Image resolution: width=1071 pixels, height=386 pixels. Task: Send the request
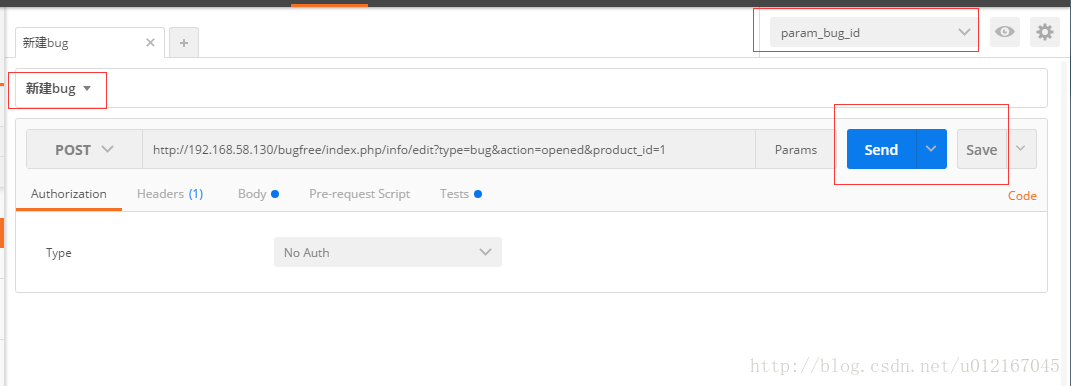pos(881,150)
